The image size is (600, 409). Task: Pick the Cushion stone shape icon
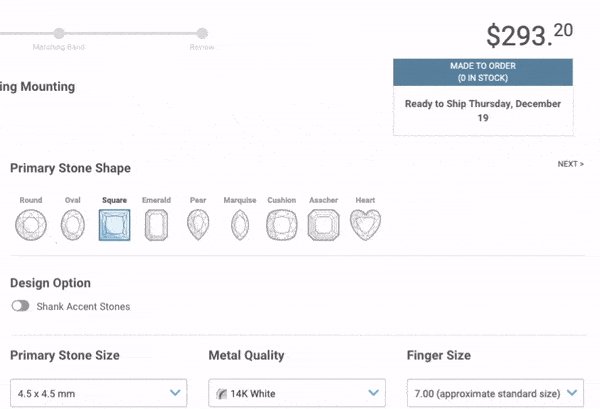pyautogui.click(x=282, y=225)
